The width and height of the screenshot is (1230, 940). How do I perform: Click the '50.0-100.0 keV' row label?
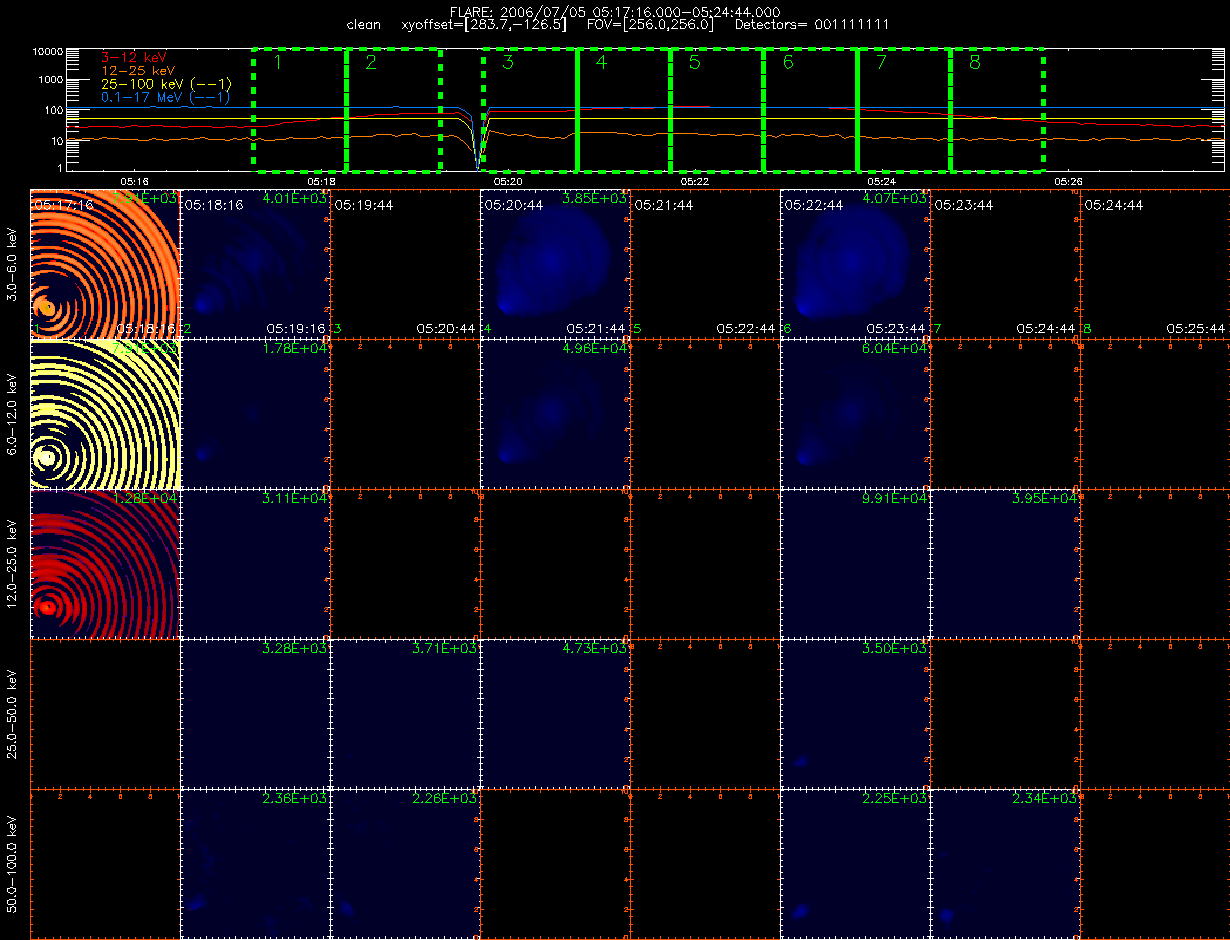click(12, 864)
